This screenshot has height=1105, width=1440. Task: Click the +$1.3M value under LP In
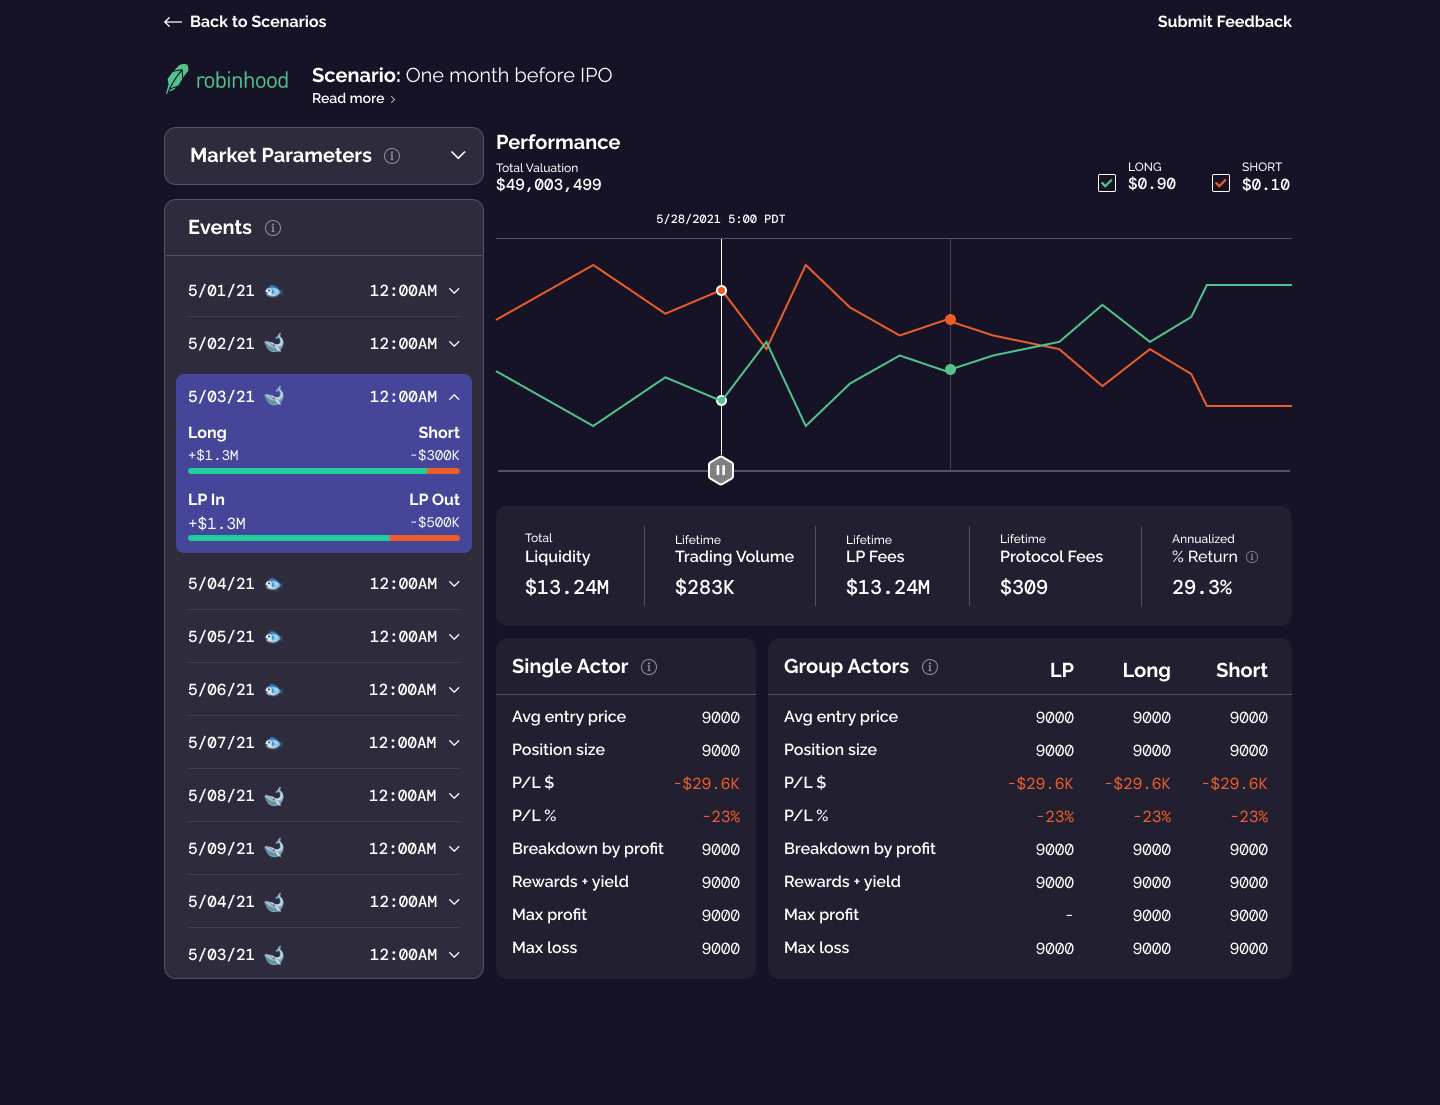click(x=217, y=523)
